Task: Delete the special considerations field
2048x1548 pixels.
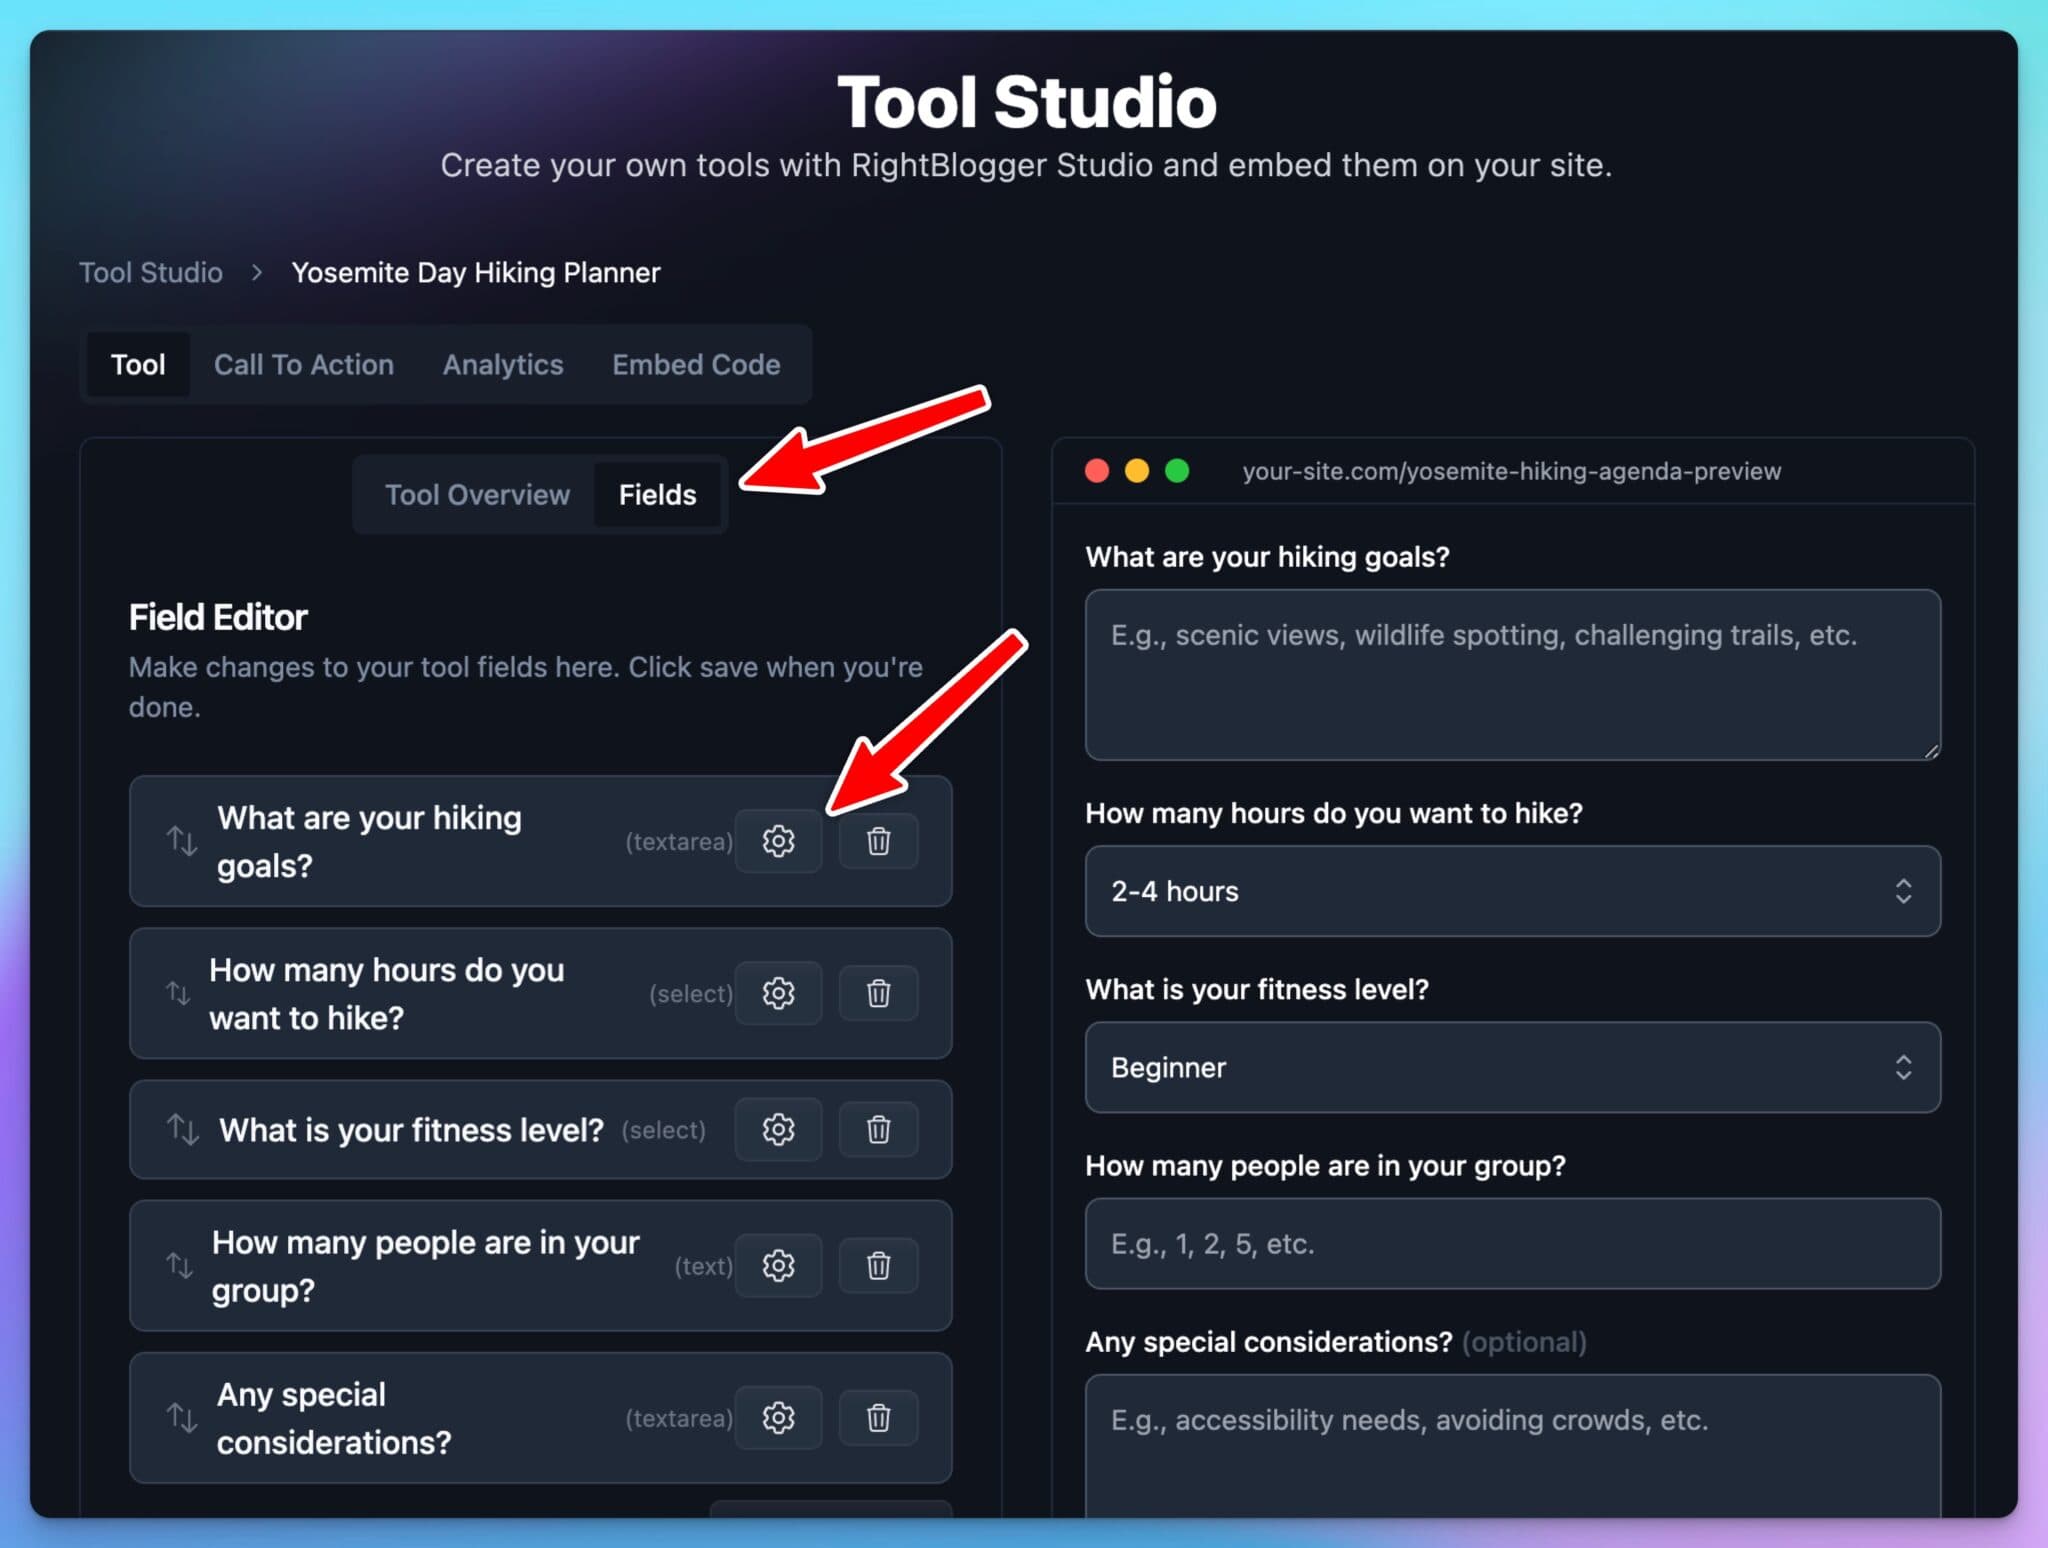Action: point(878,1417)
